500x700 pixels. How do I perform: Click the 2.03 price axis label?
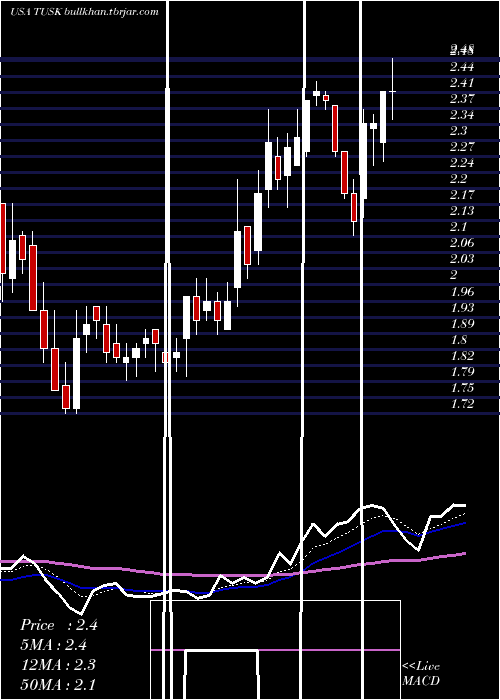pos(462,259)
